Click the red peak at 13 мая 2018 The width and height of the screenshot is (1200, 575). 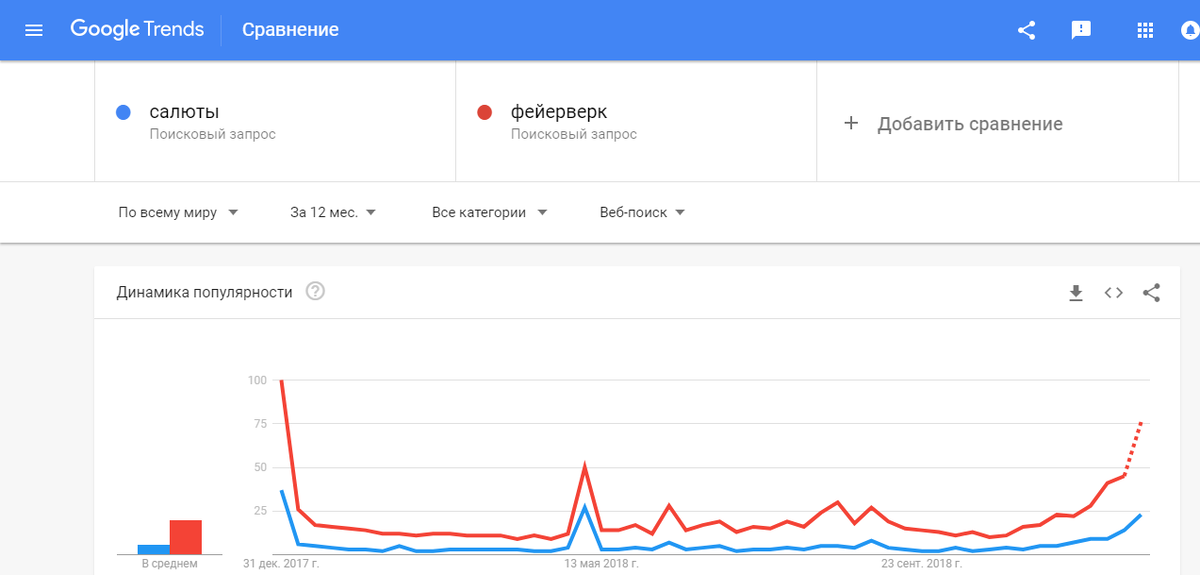584,466
